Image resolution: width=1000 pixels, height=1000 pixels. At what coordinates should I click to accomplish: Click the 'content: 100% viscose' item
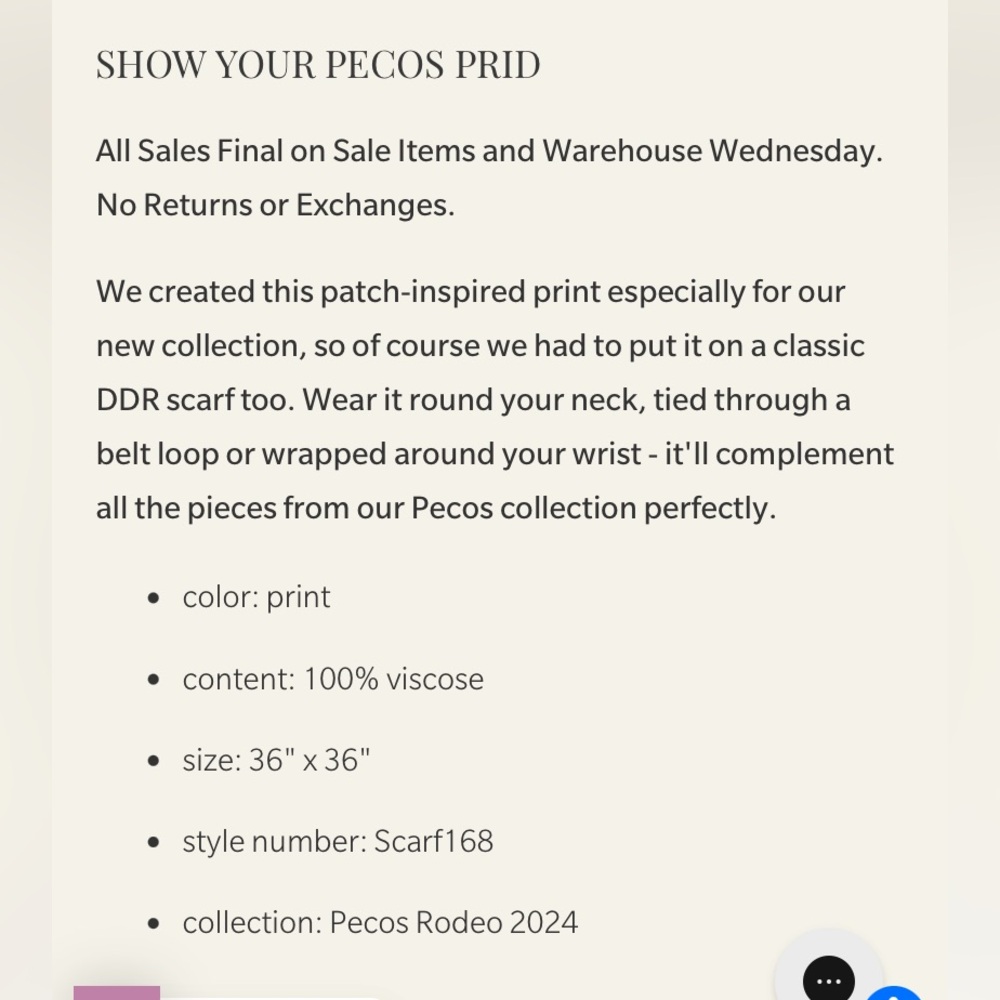tap(332, 679)
